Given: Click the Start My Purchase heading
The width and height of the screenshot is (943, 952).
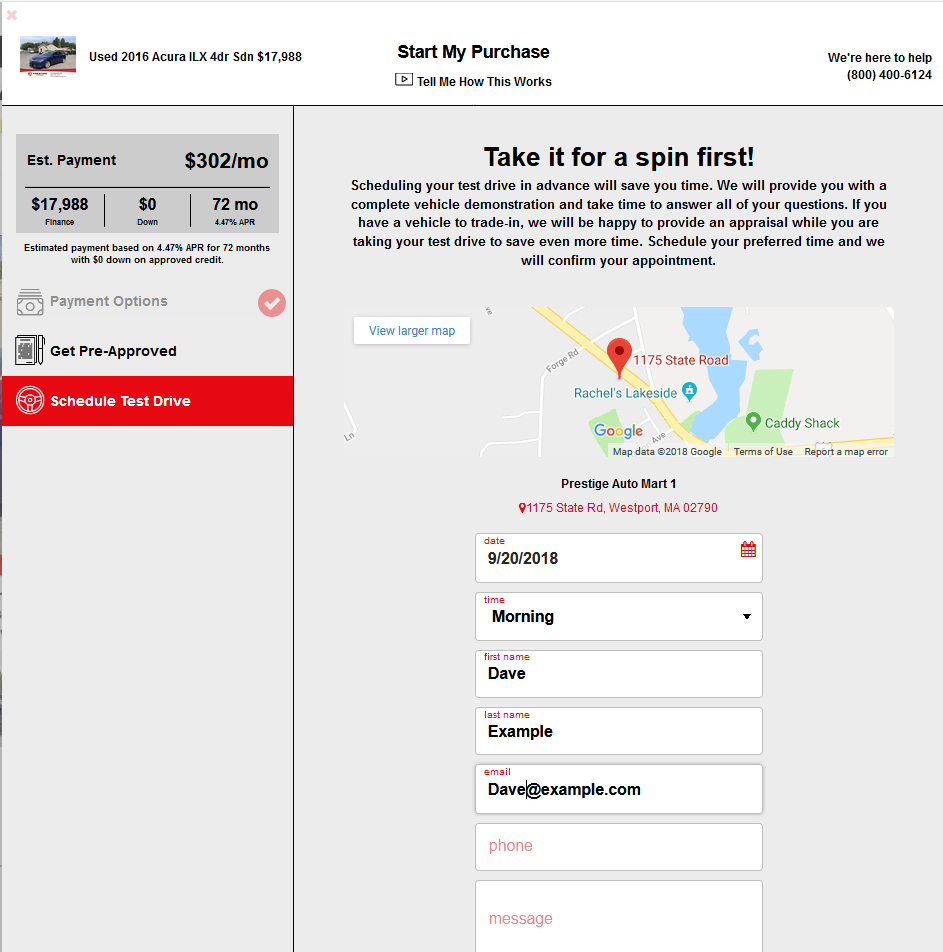Looking at the screenshot, I should 473,52.
